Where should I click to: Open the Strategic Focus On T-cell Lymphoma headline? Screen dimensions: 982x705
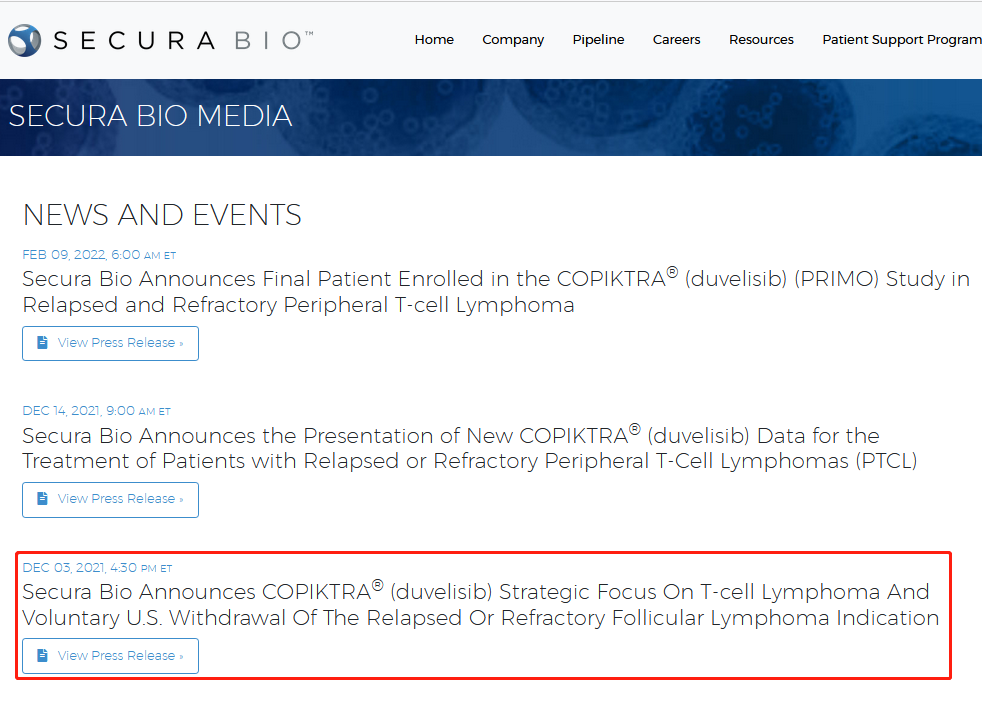click(480, 605)
